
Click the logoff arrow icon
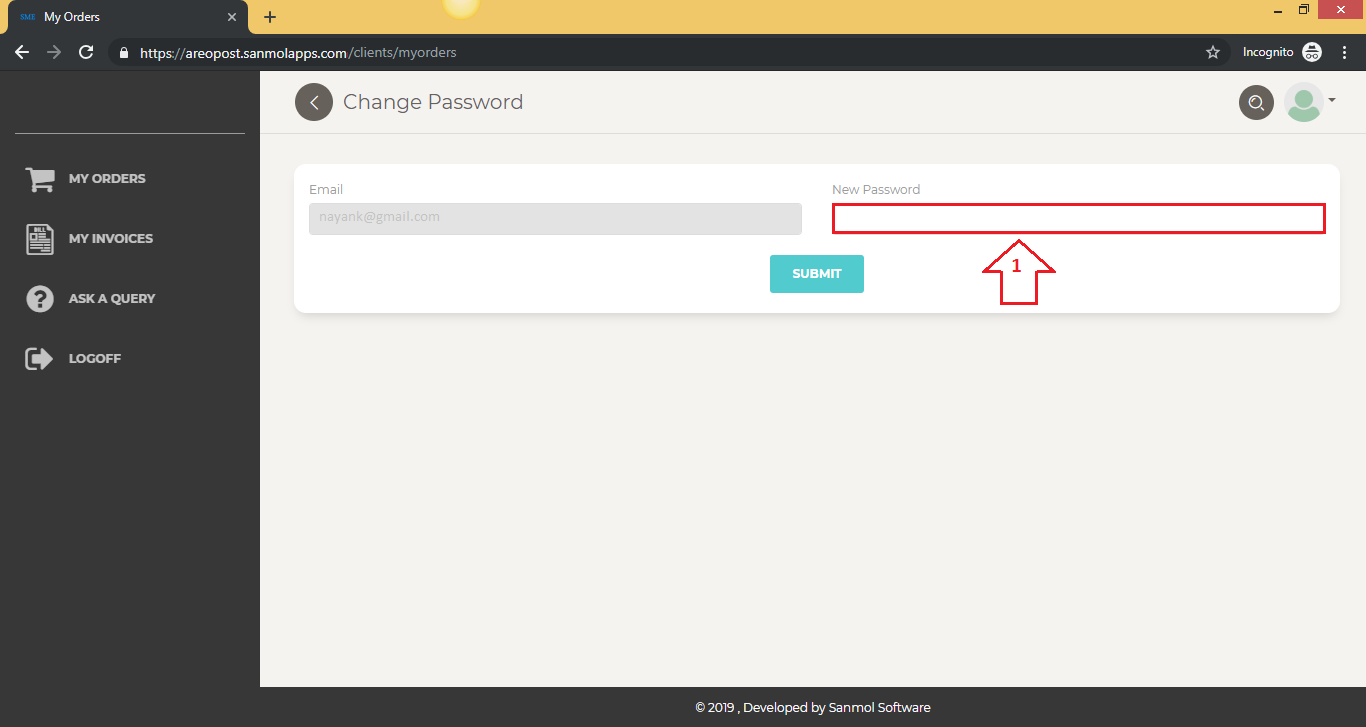(x=39, y=359)
